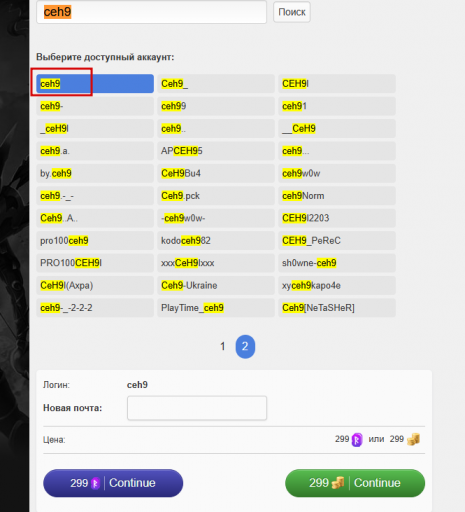Choose account sh0wne-ceh9
This screenshot has width=465, height=512.
click(x=337, y=263)
